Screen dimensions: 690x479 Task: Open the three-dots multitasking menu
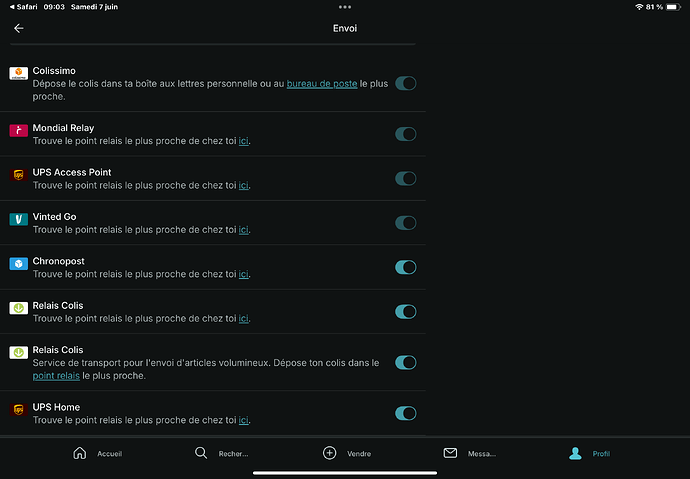point(345,7)
